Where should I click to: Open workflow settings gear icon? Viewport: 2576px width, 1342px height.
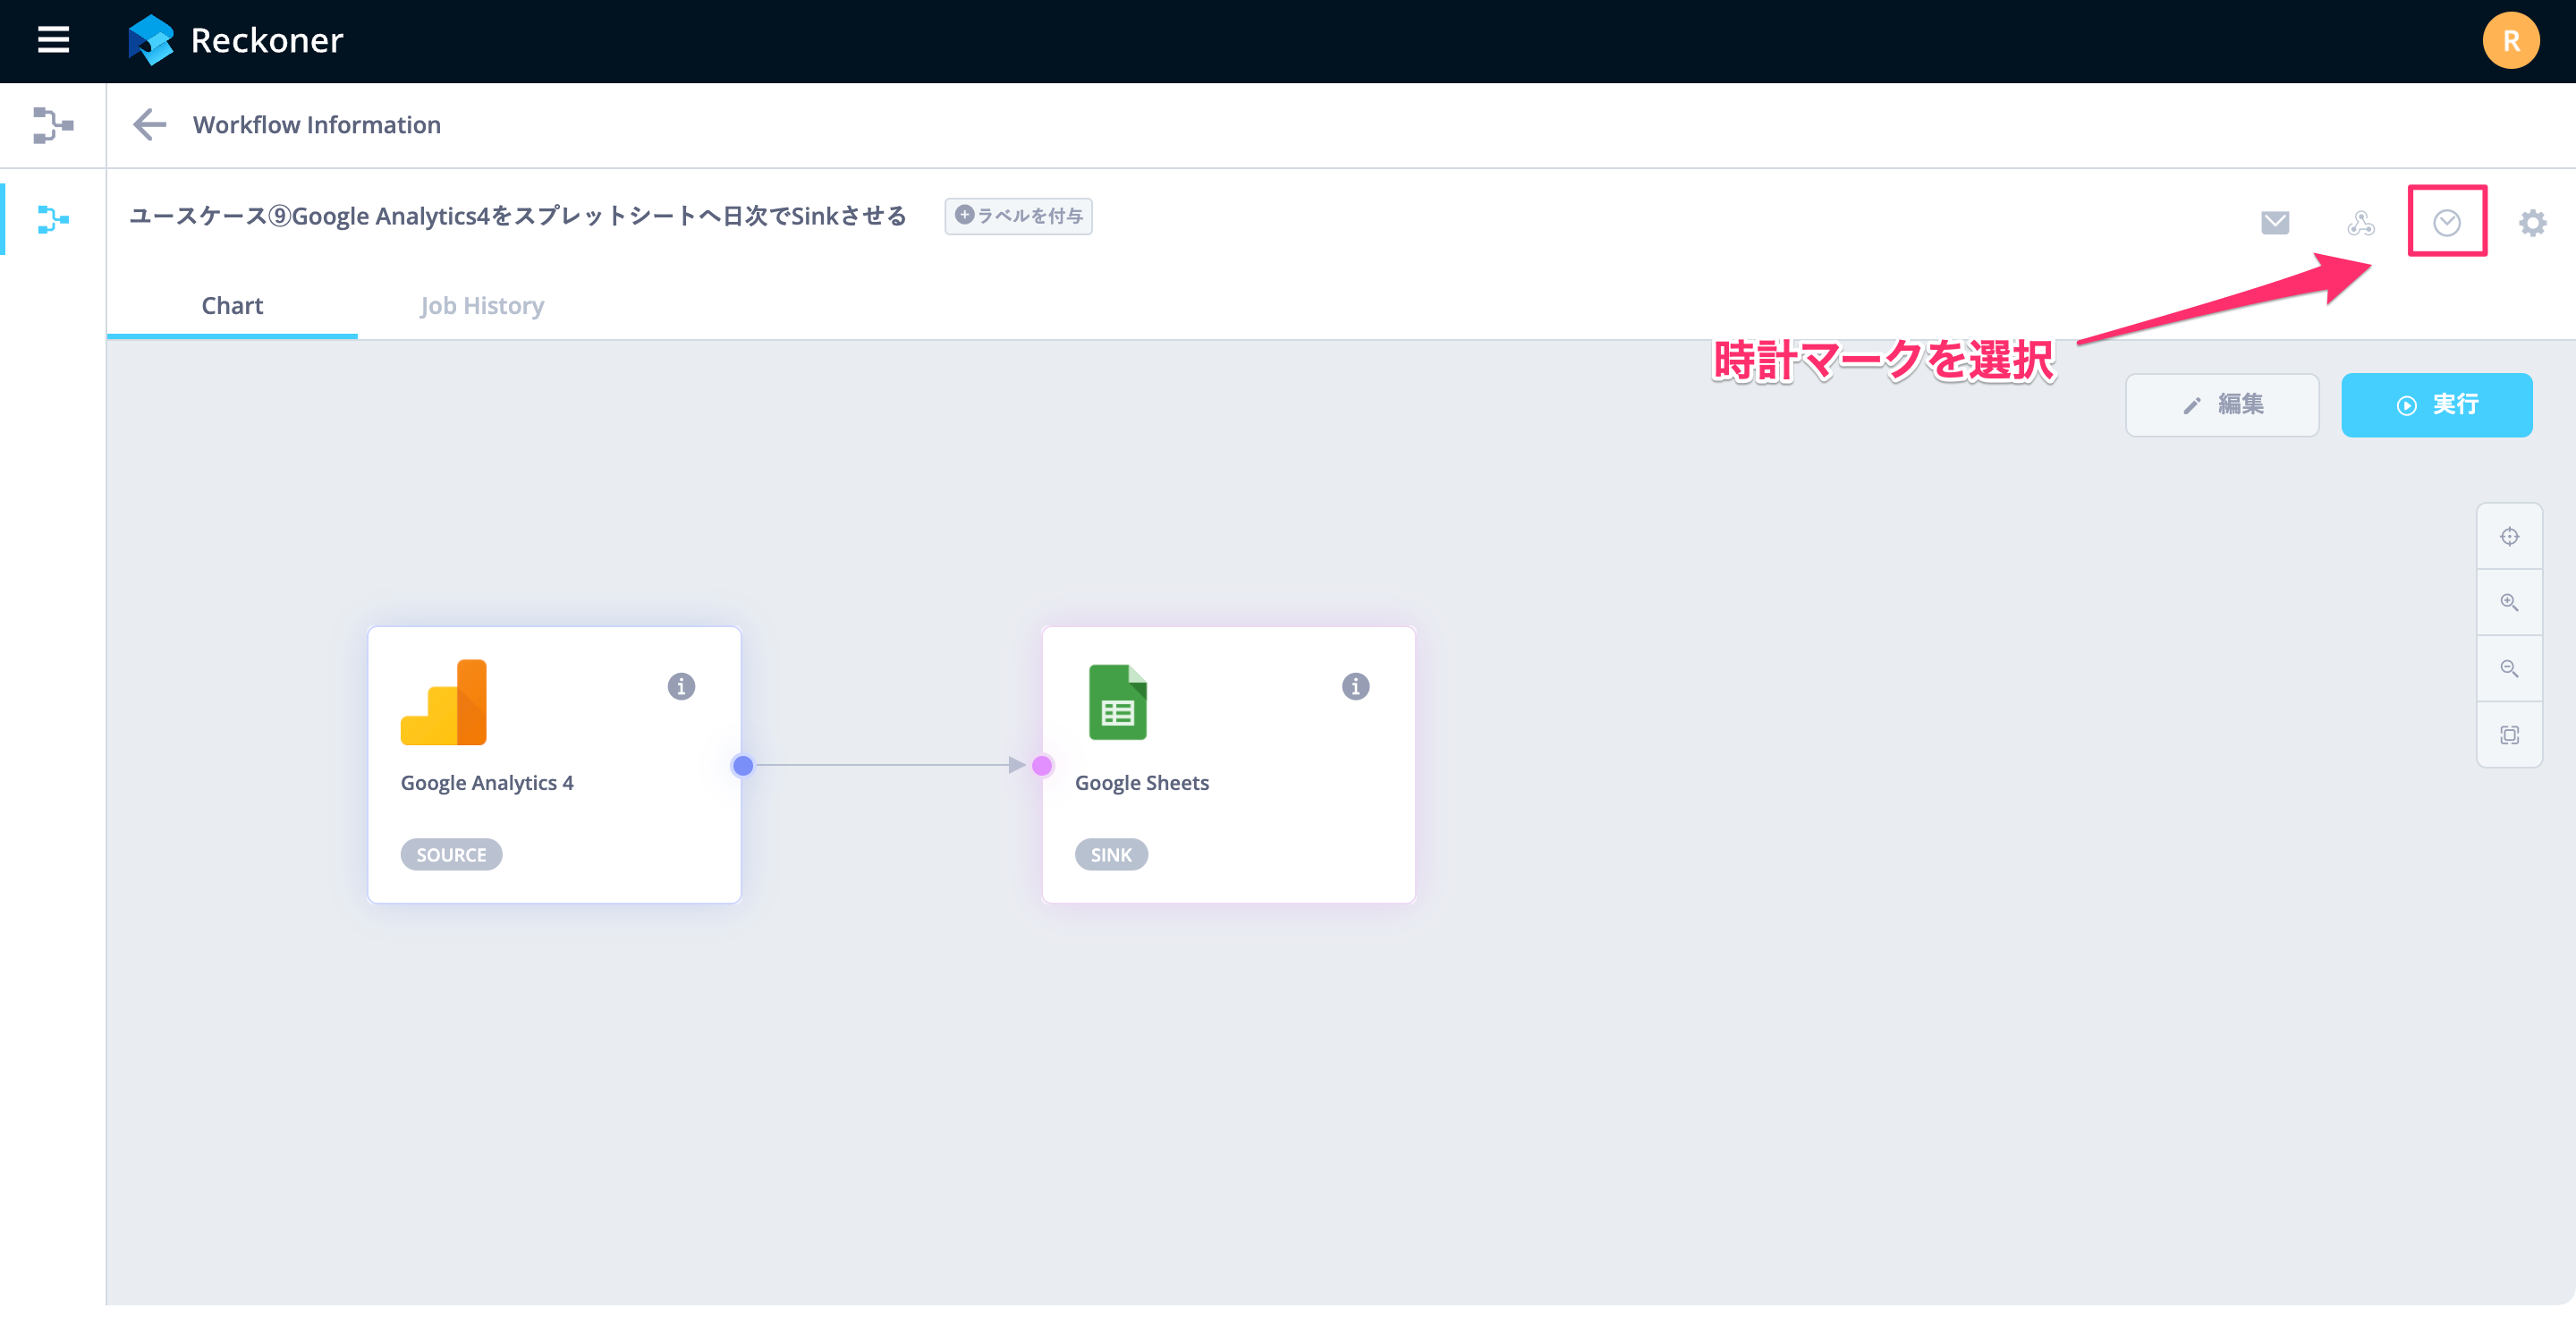(2532, 222)
